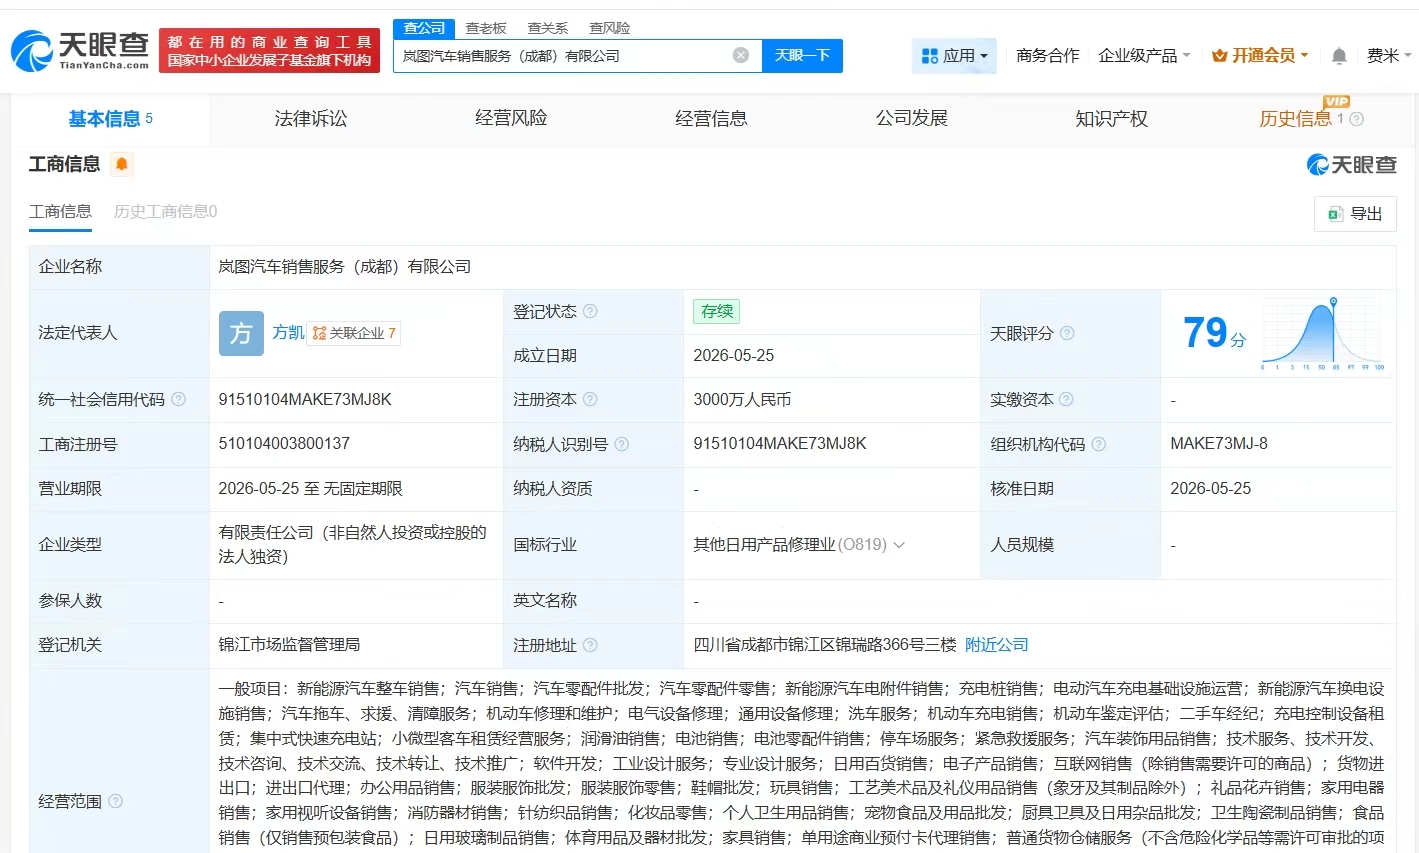
Task: Click help icon next to 组织机构代码
Action: 1098,444
